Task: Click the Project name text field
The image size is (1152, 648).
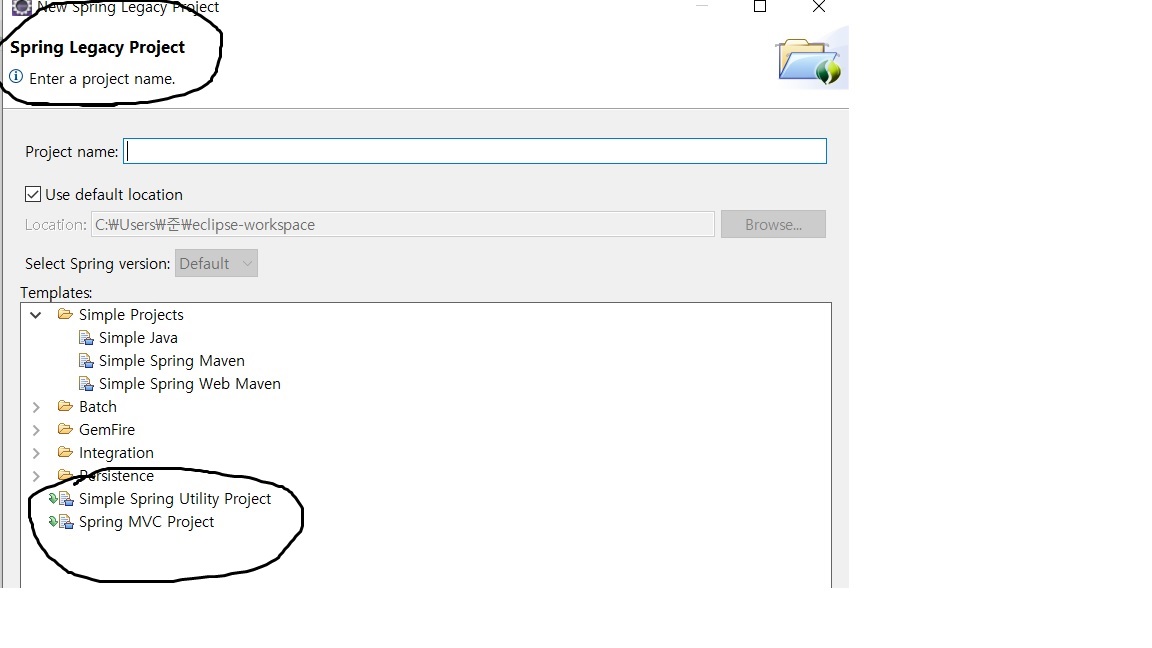Action: click(475, 151)
